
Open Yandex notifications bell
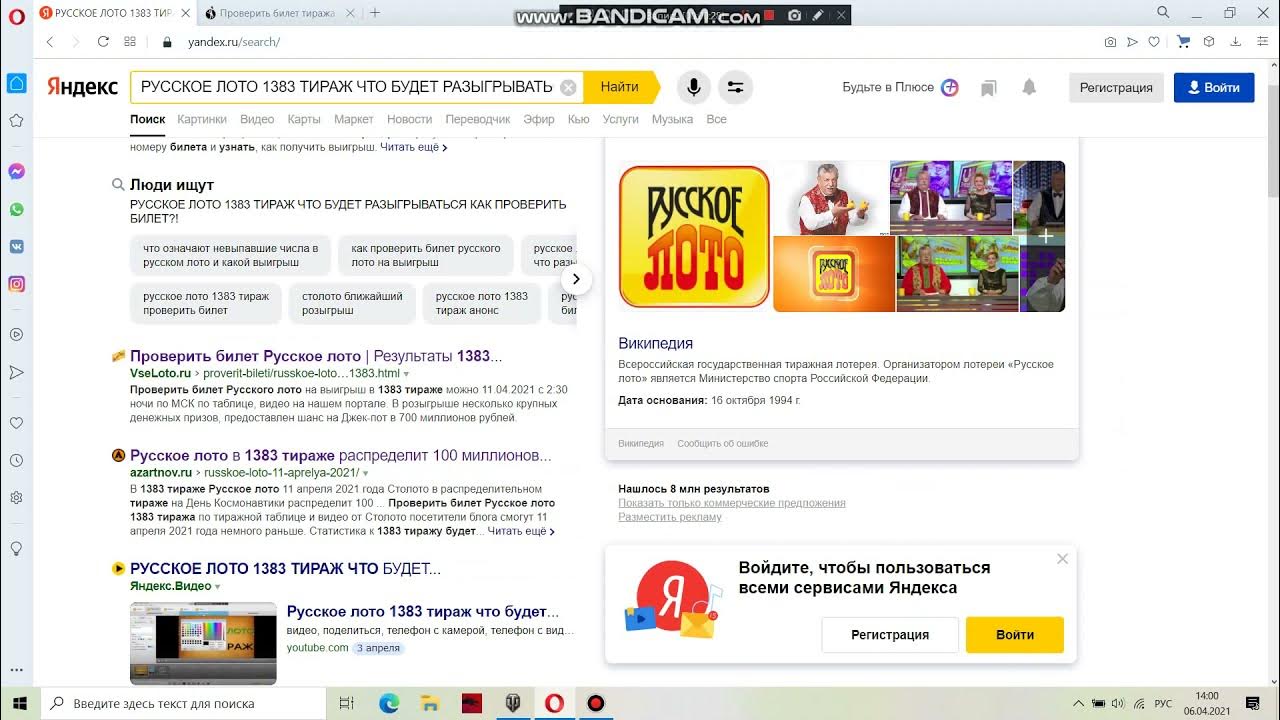[1029, 88]
